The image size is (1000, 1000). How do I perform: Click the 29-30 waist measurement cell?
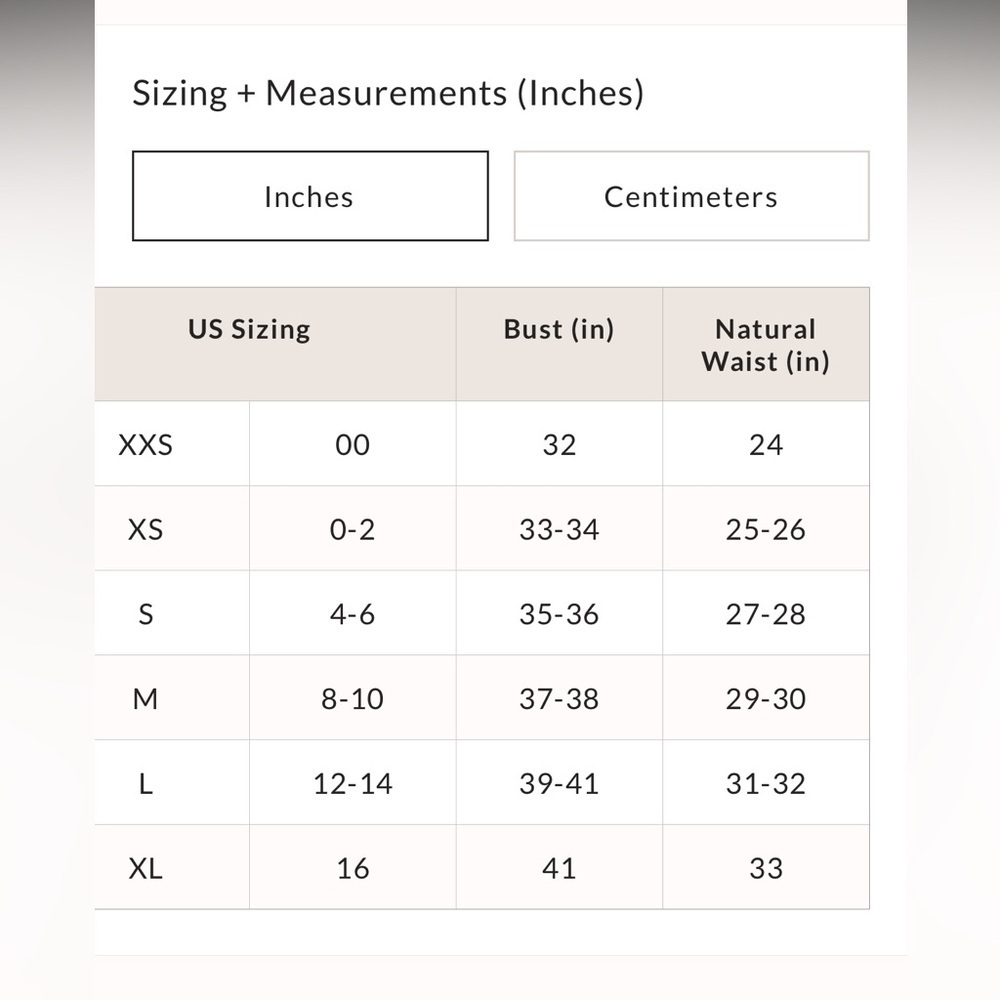coord(766,699)
